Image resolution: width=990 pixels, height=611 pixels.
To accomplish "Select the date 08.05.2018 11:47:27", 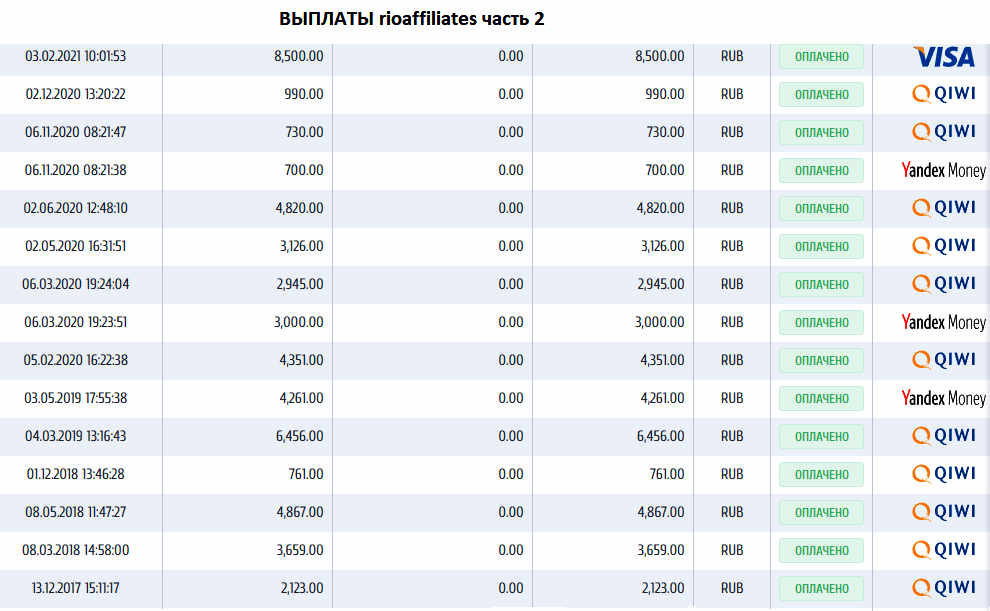I will pyautogui.click(x=75, y=512).
